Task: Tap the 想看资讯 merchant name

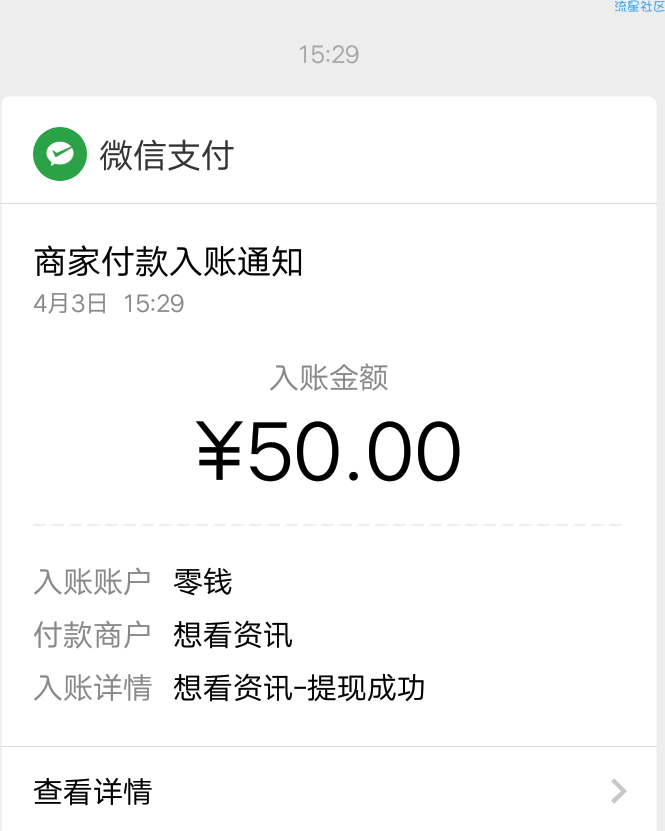Action: pos(233,635)
